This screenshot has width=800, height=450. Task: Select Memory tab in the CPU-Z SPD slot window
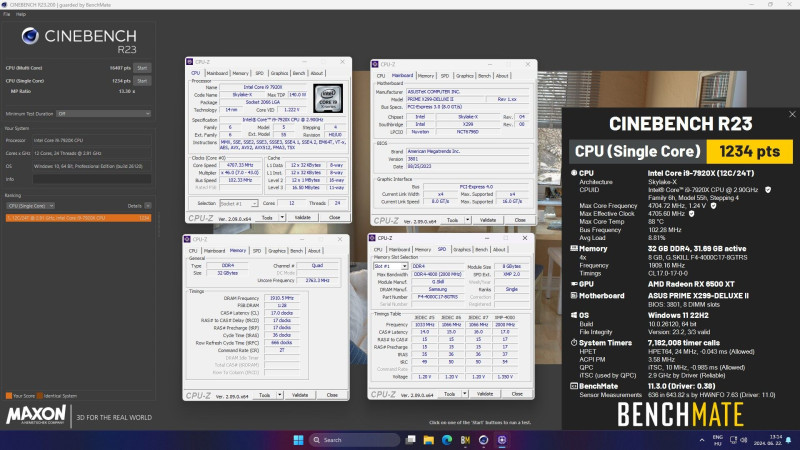[x=422, y=250]
